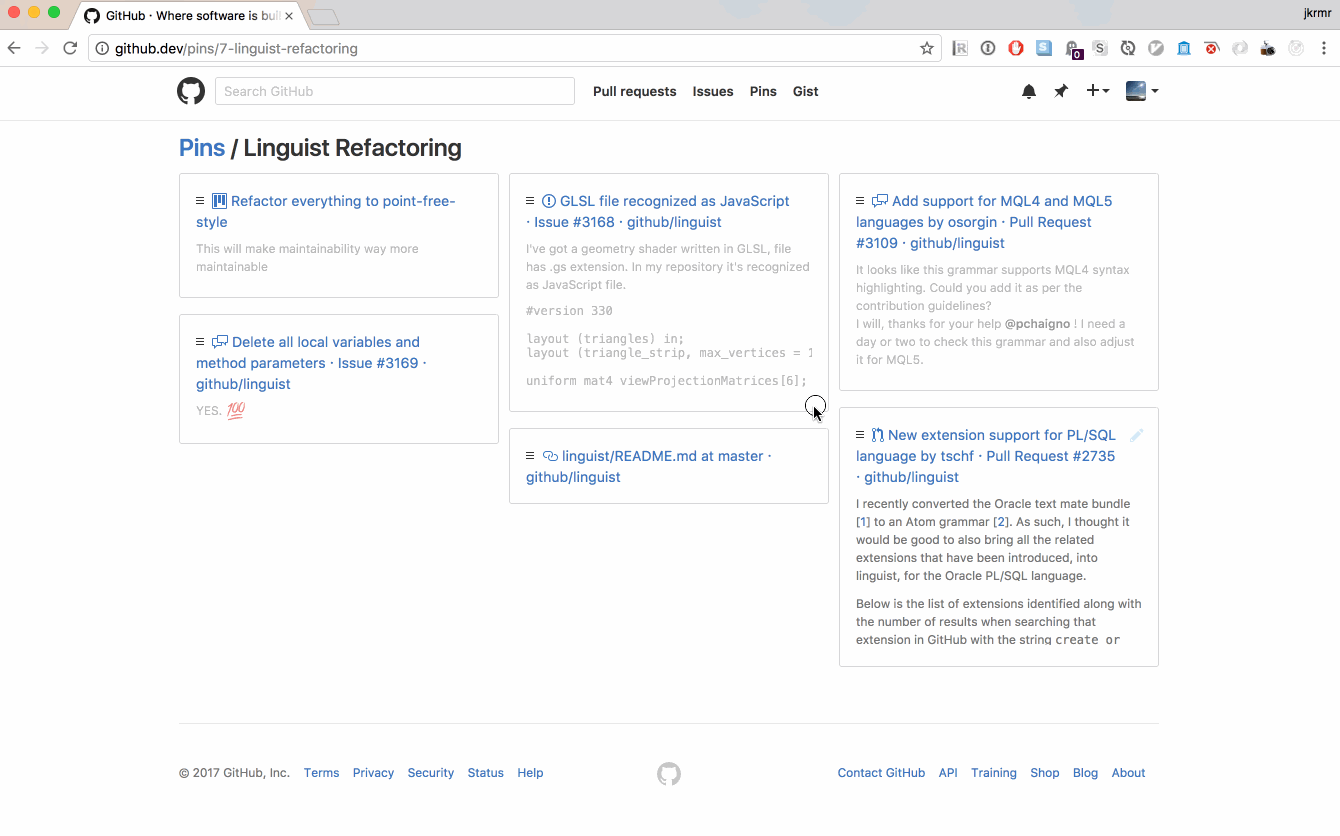Open the notifications bell
The height and width of the screenshot is (836, 1340).
point(1029,91)
